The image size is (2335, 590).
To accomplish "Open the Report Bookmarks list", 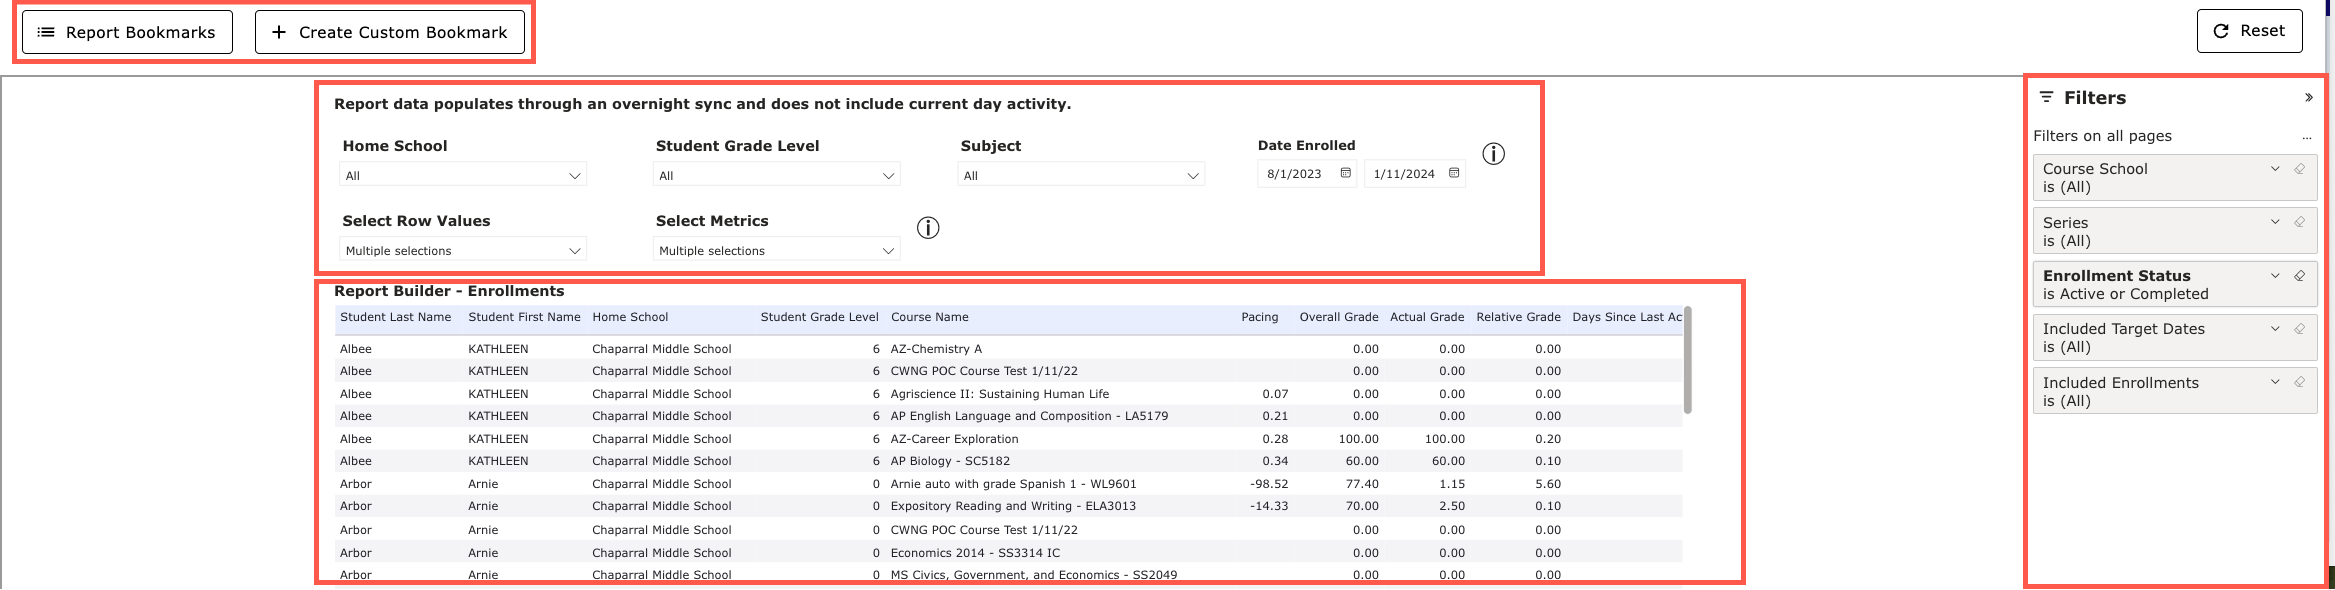I will (127, 32).
